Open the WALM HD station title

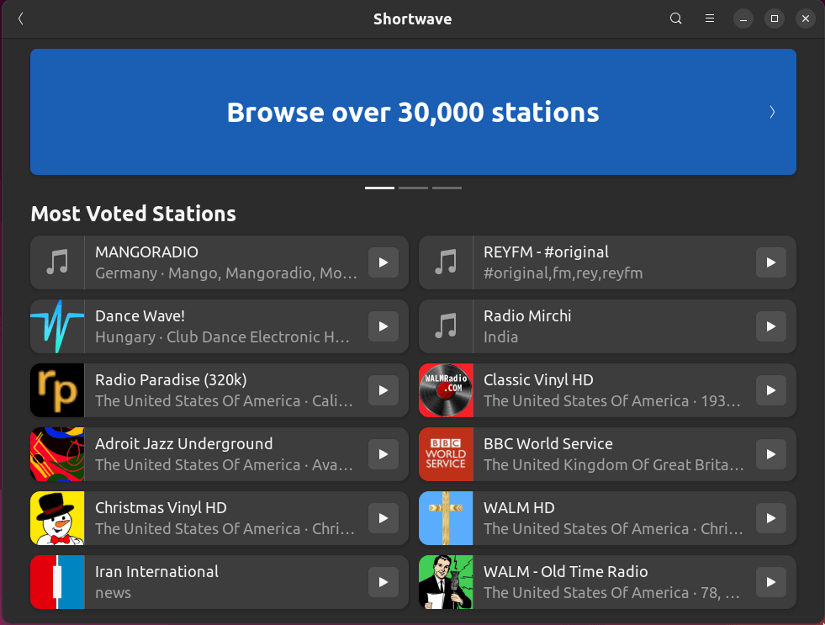coord(519,508)
